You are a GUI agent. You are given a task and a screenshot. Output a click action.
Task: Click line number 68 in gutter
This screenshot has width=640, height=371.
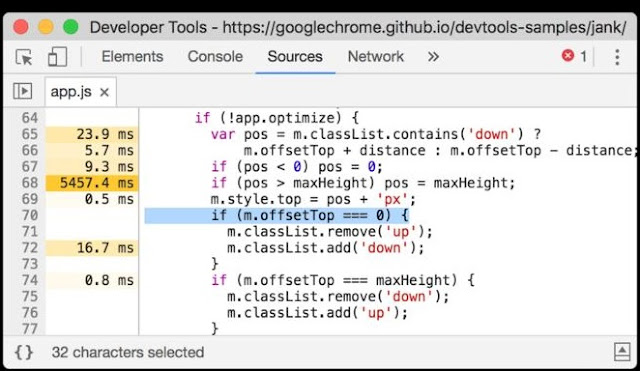click(x=29, y=183)
